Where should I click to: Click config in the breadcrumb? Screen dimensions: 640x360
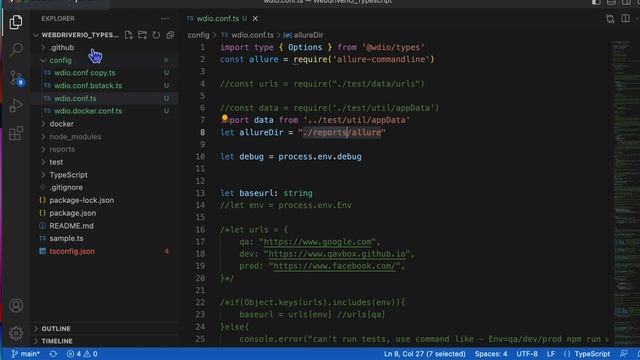(198, 35)
